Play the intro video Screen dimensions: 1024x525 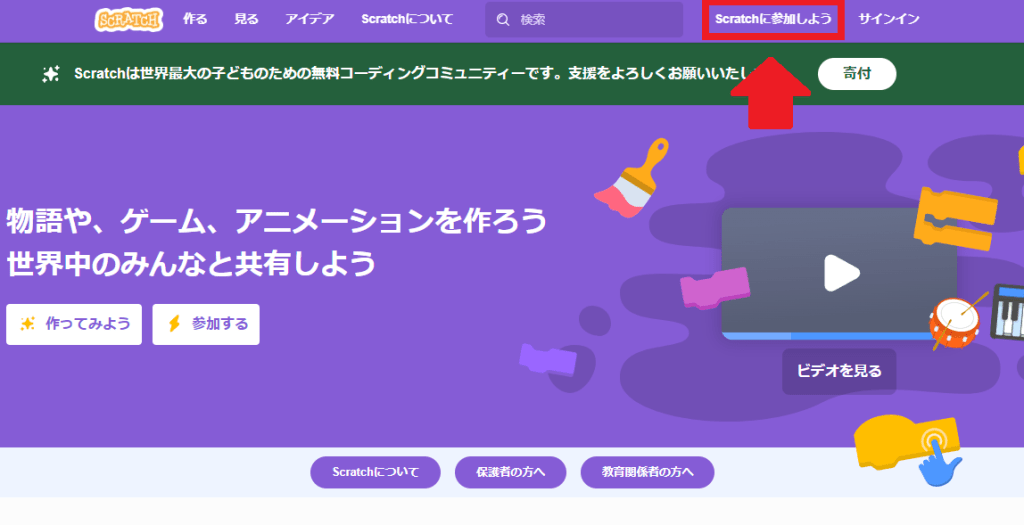pos(841,273)
